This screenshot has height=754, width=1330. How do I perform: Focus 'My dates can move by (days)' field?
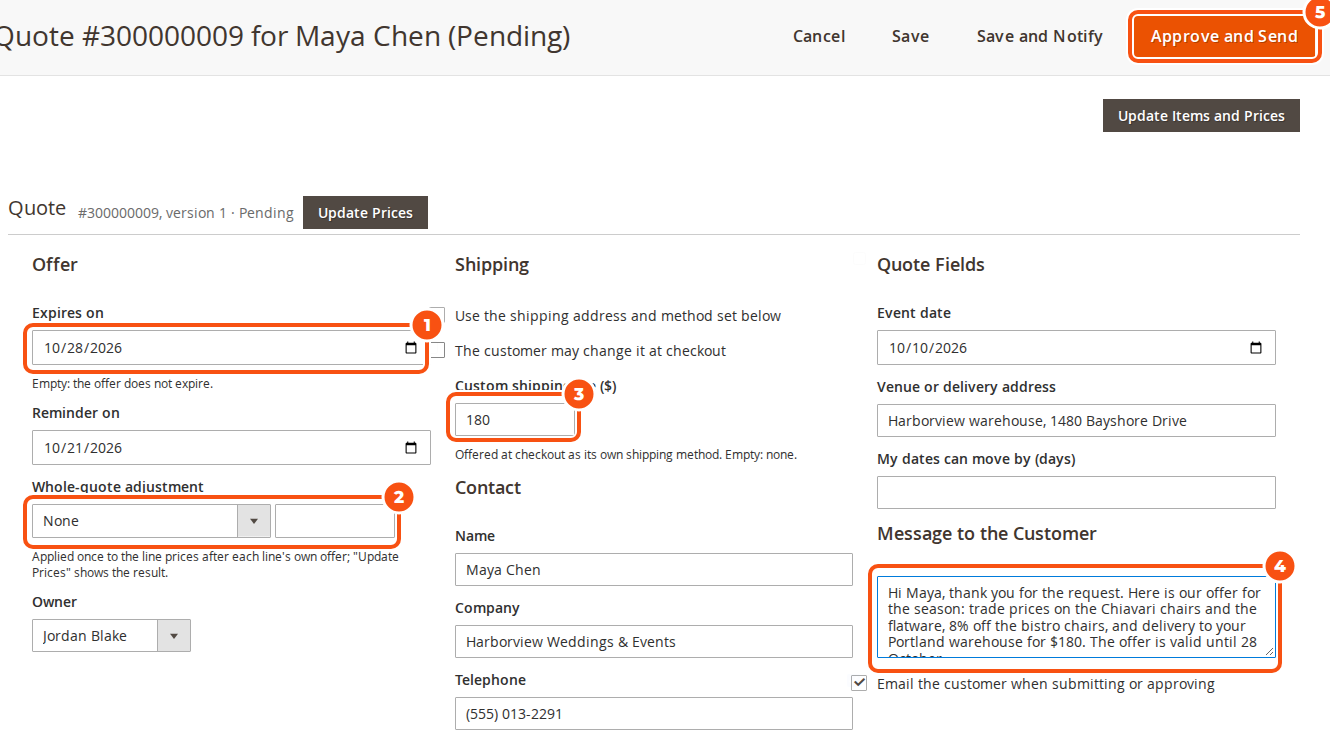click(x=1076, y=493)
